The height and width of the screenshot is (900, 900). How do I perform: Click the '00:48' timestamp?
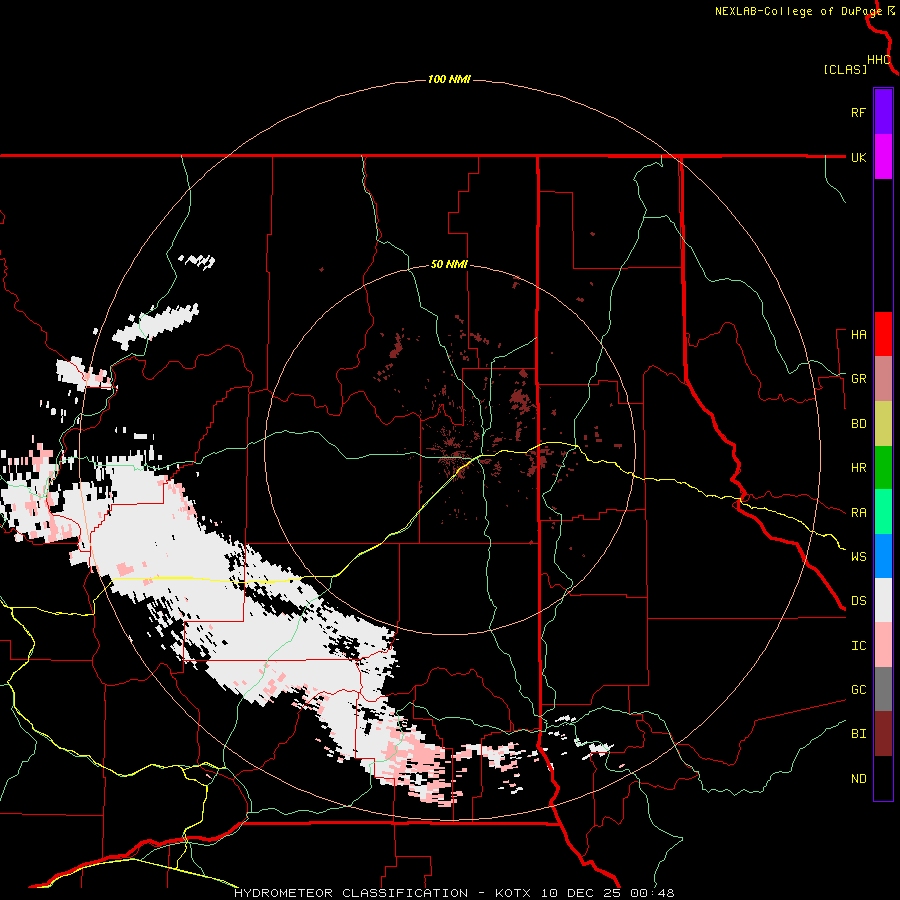[x=651, y=893]
